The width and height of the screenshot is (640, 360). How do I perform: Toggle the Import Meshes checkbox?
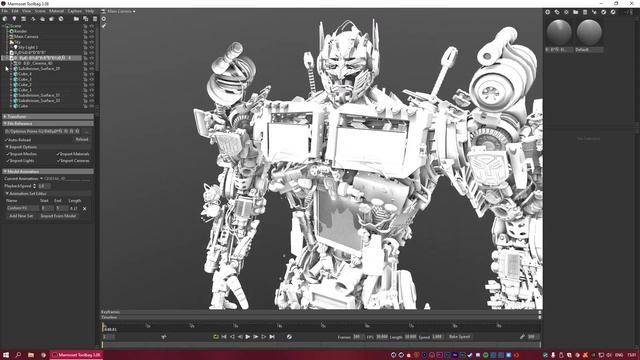point(8,154)
